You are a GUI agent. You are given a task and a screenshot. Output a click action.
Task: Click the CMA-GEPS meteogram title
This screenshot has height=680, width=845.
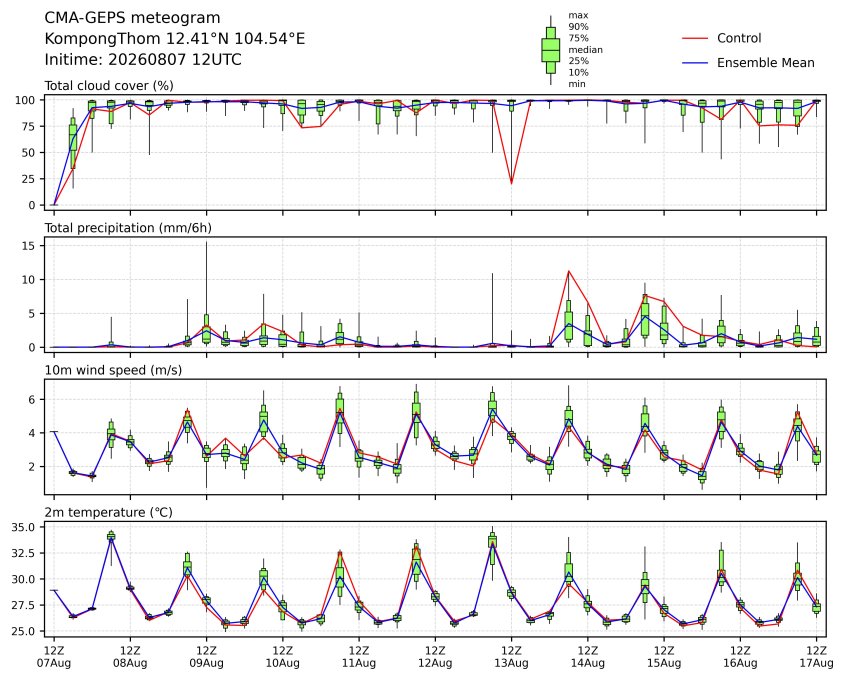[x=132, y=18]
